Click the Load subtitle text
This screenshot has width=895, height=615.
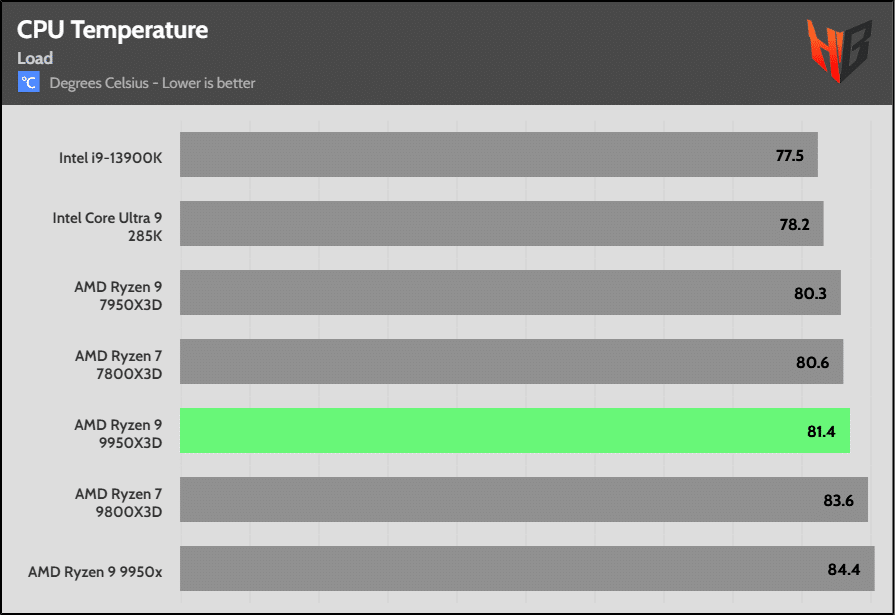coord(35,58)
